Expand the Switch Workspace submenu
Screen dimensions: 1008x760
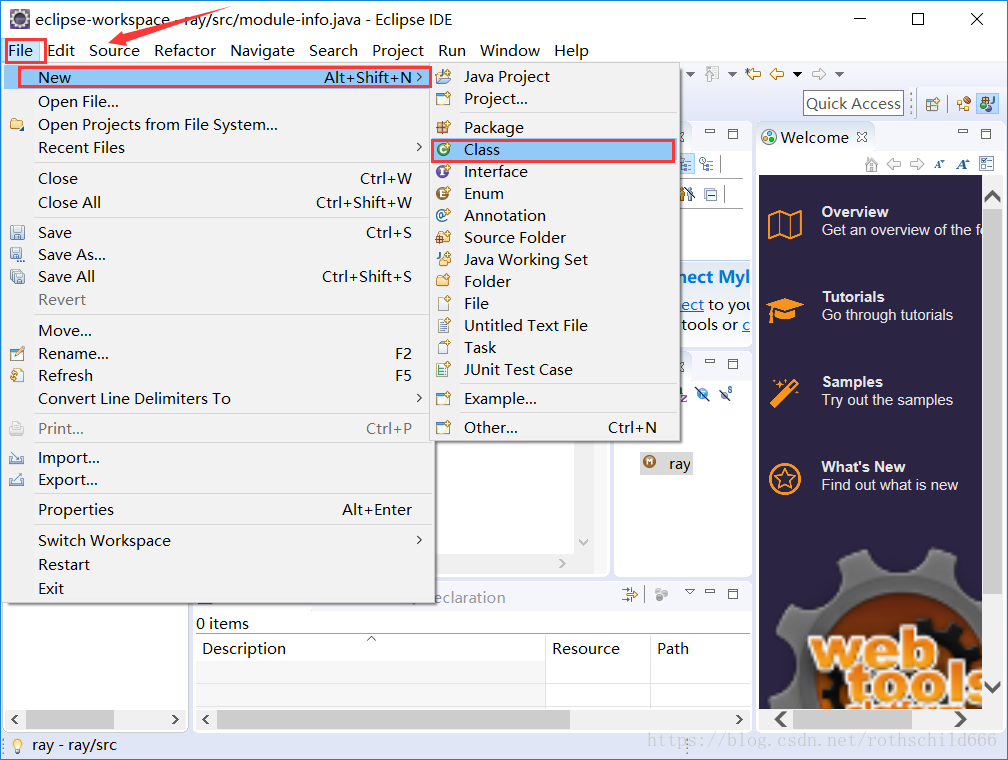218,540
